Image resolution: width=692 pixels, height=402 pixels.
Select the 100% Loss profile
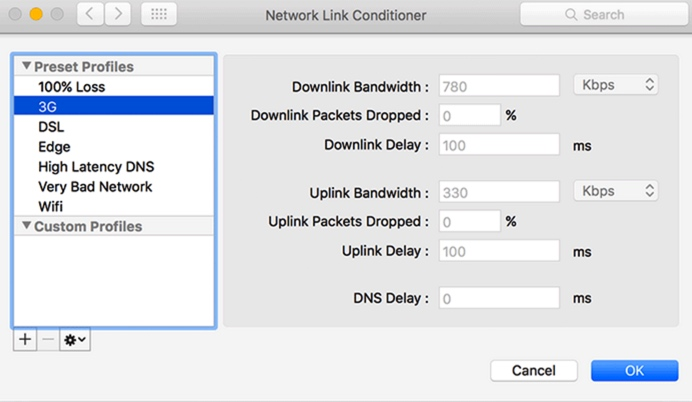click(114, 86)
